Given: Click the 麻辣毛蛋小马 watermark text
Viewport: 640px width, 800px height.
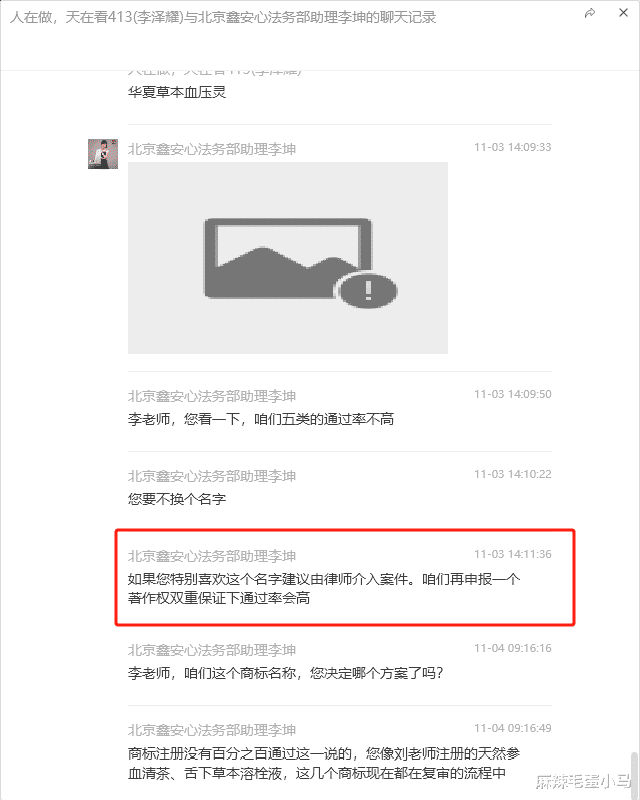Looking at the screenshot, I should click(583, 781).
